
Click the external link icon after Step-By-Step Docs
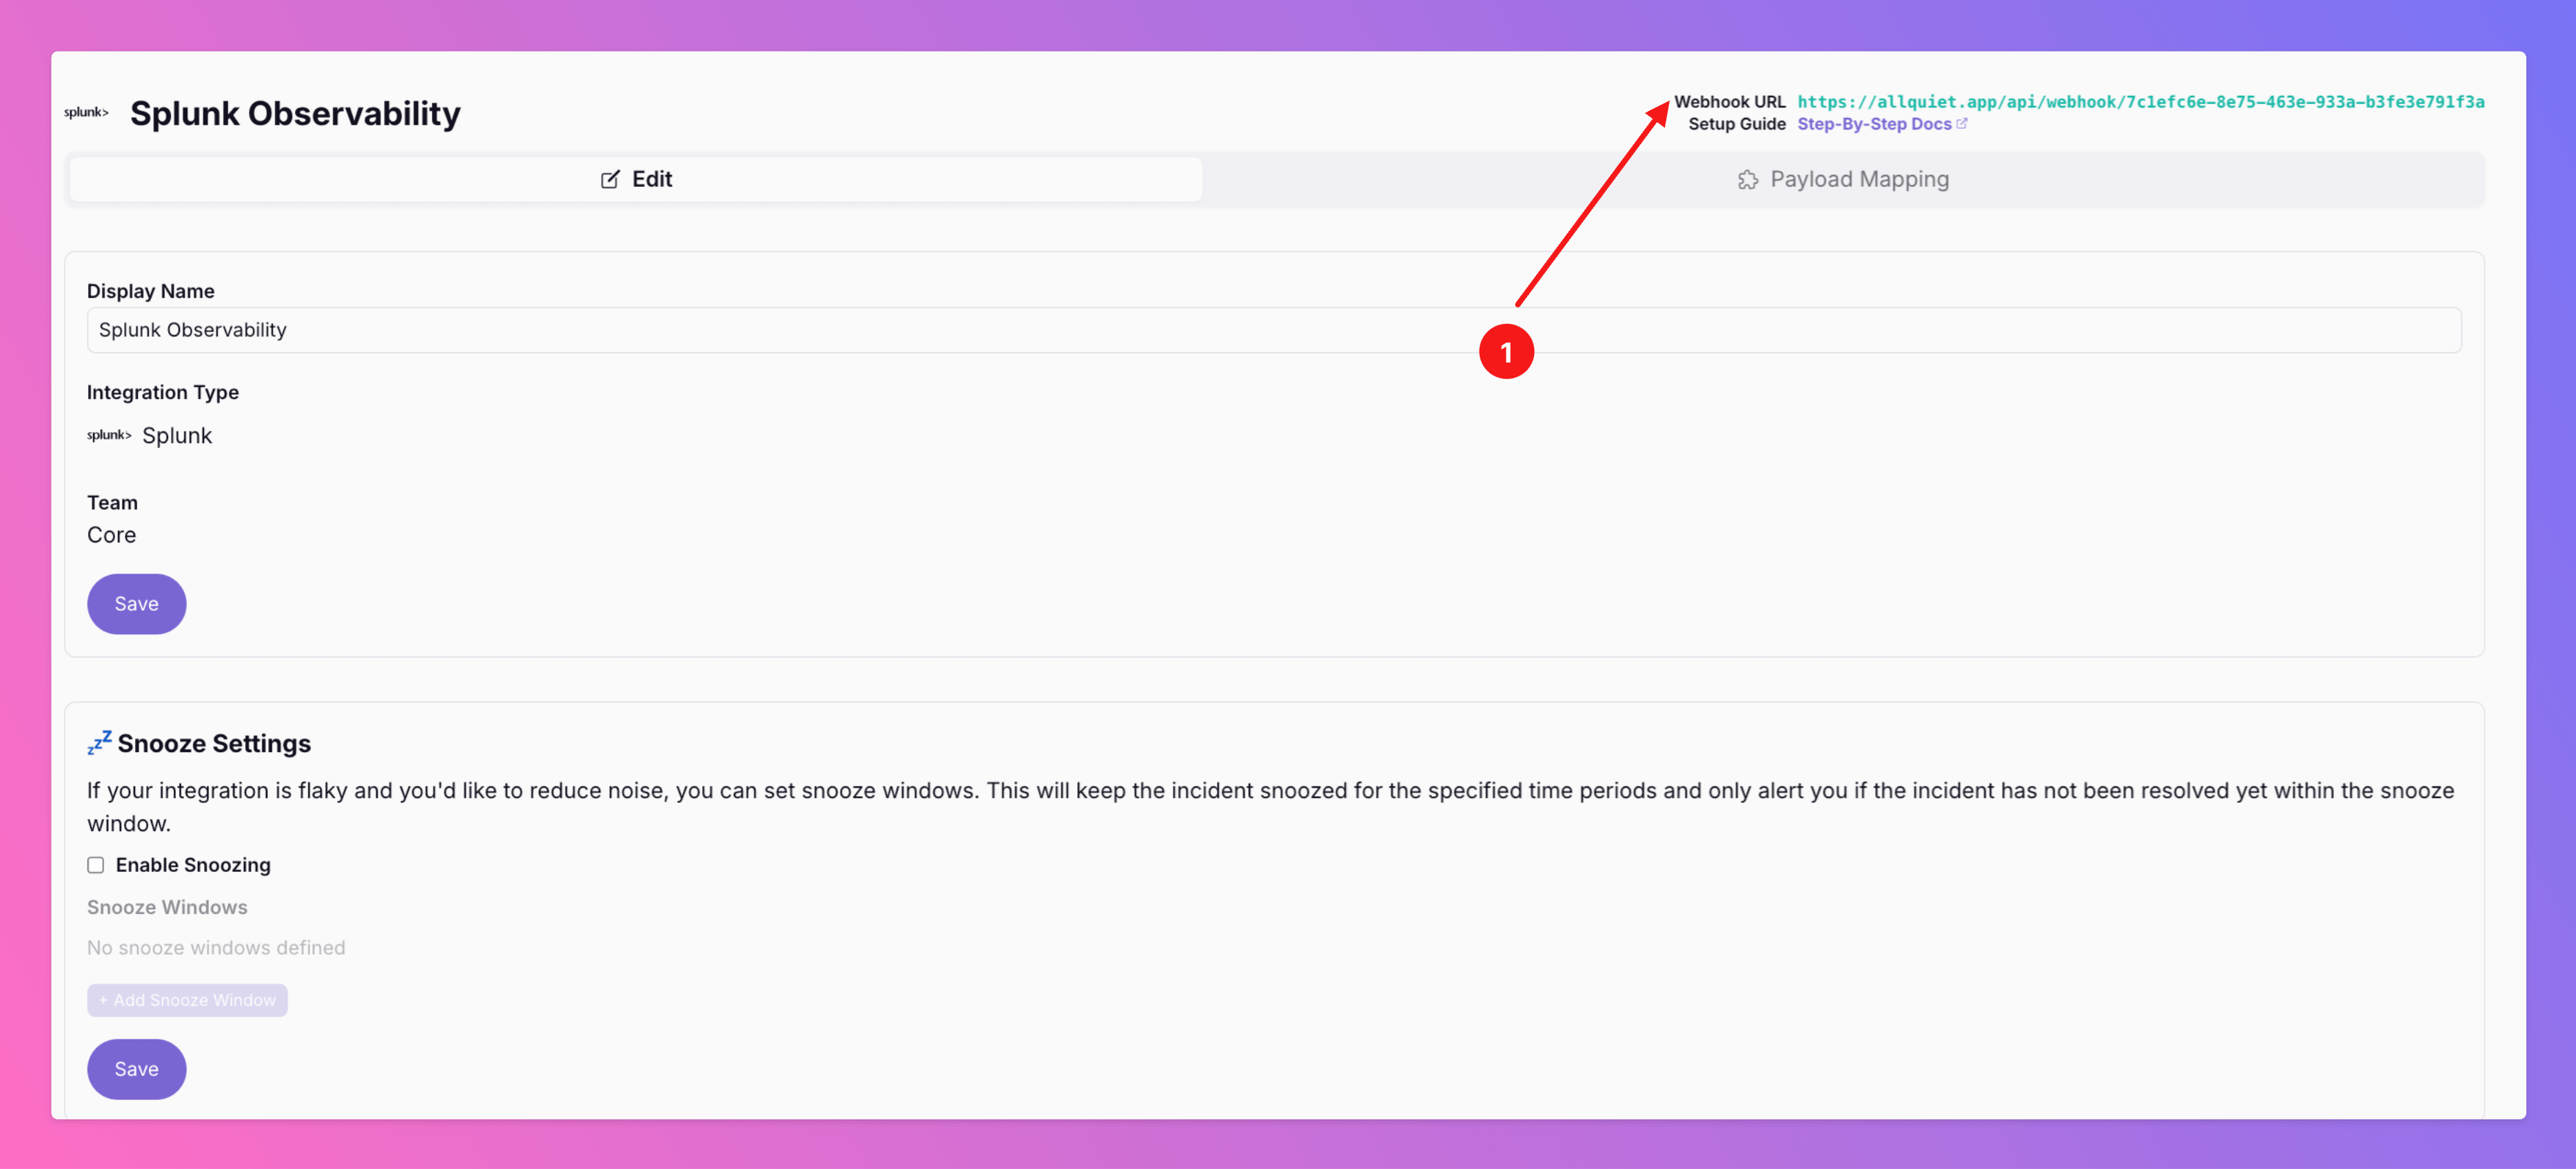(1961, 124)
